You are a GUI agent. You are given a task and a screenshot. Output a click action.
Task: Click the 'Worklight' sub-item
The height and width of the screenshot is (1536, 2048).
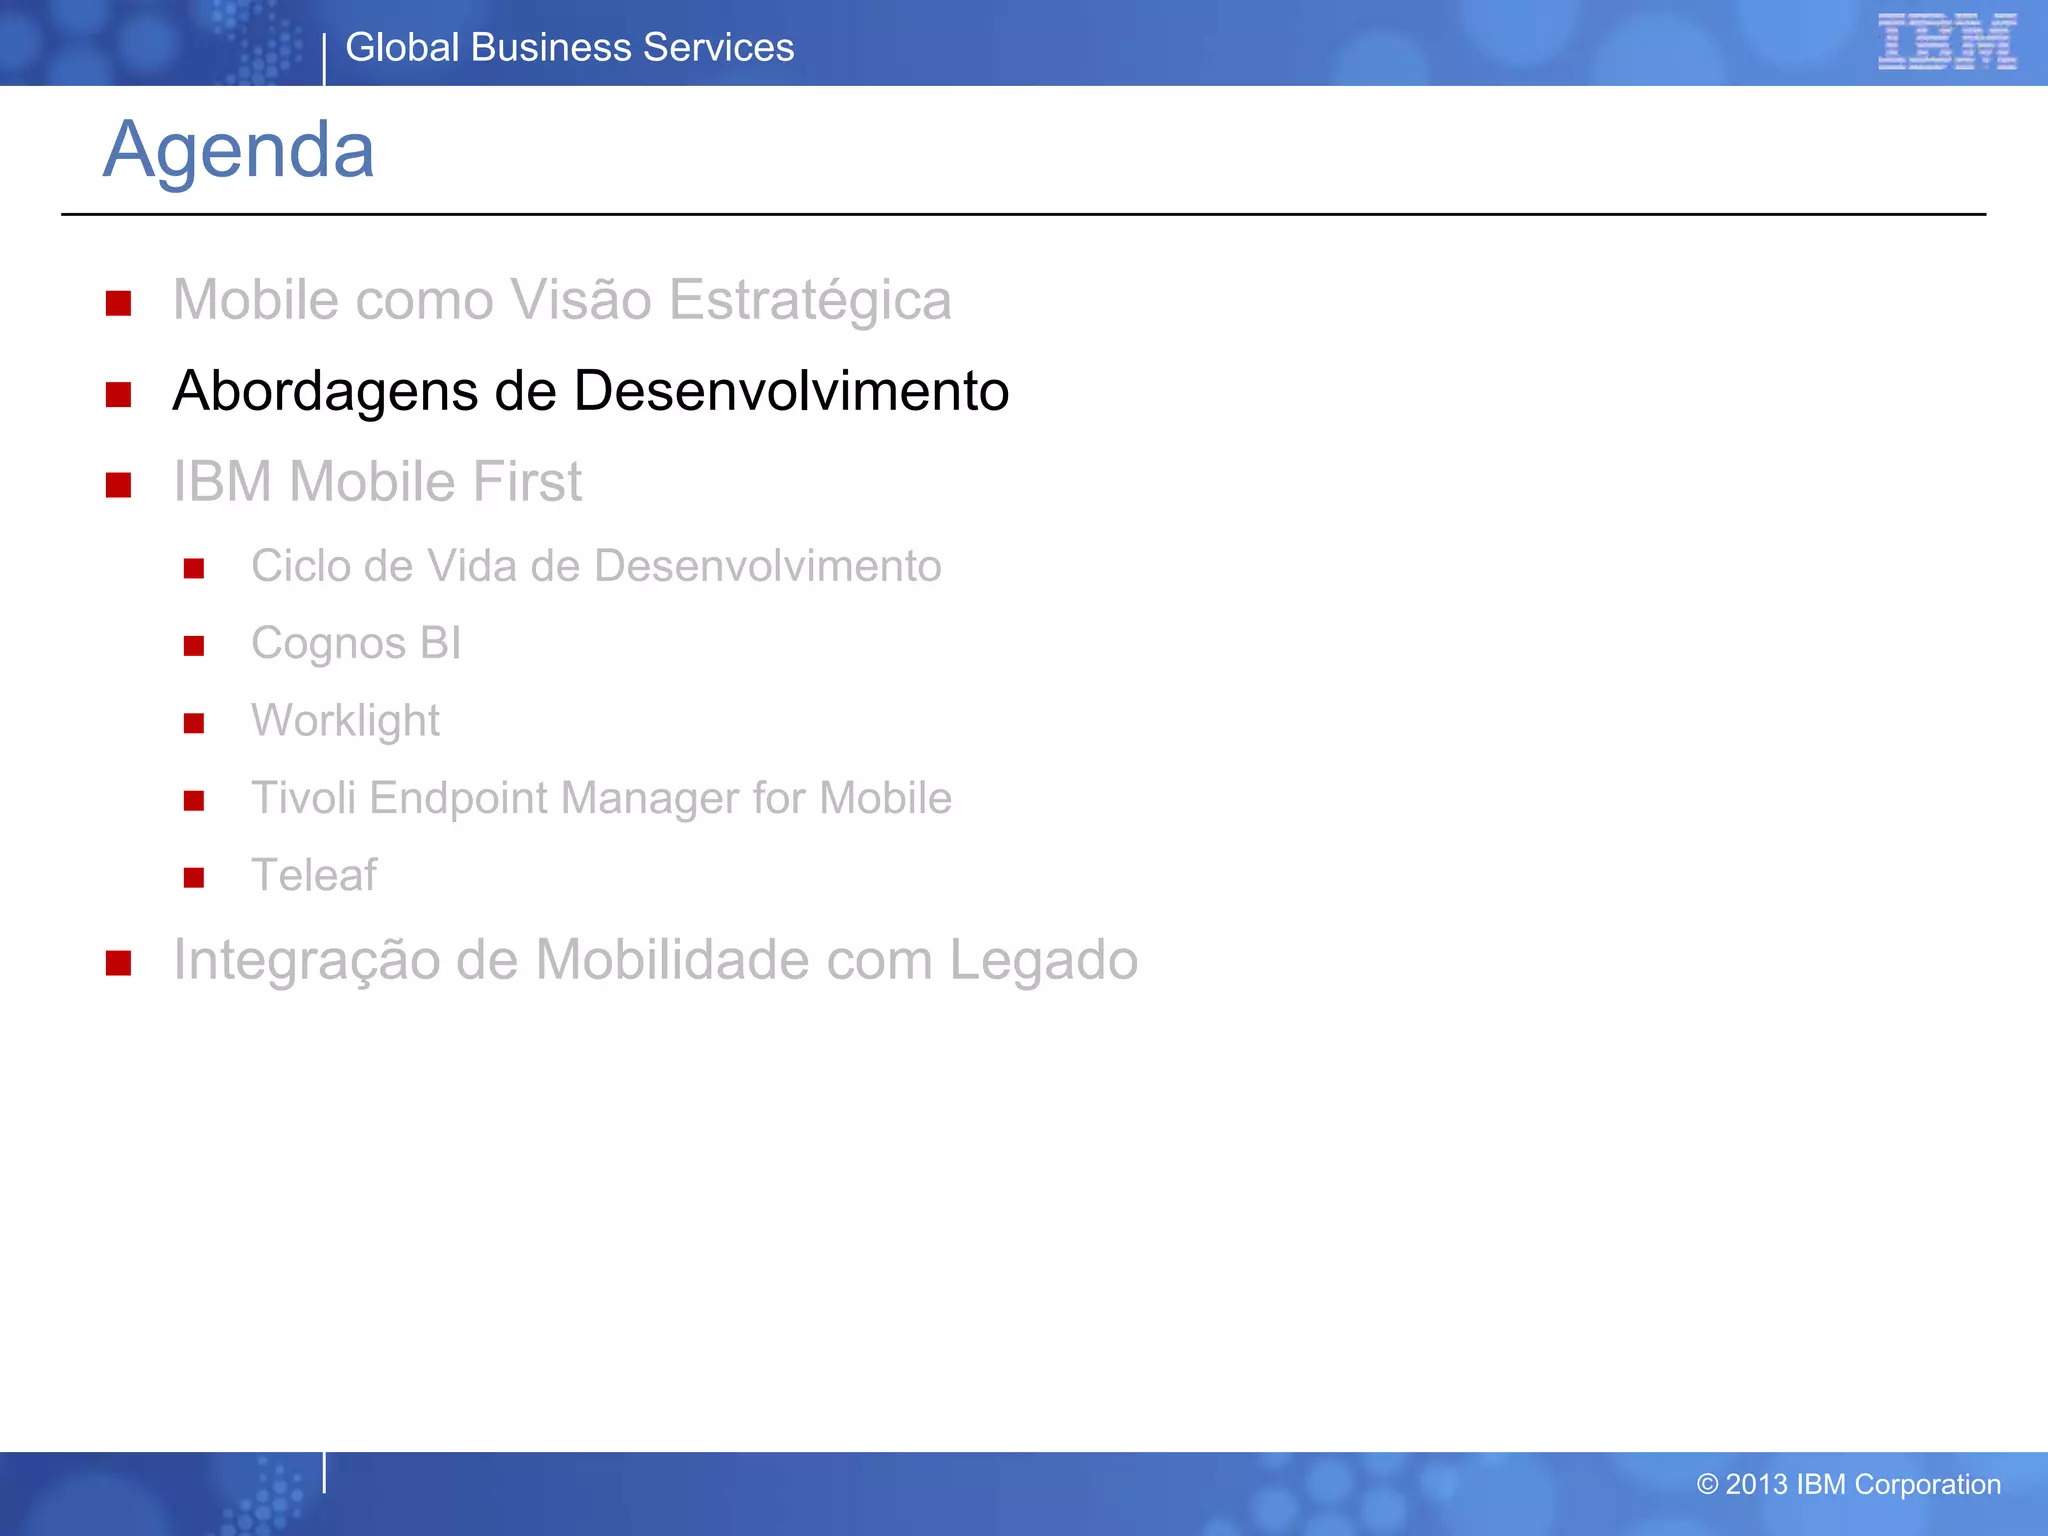345,721
